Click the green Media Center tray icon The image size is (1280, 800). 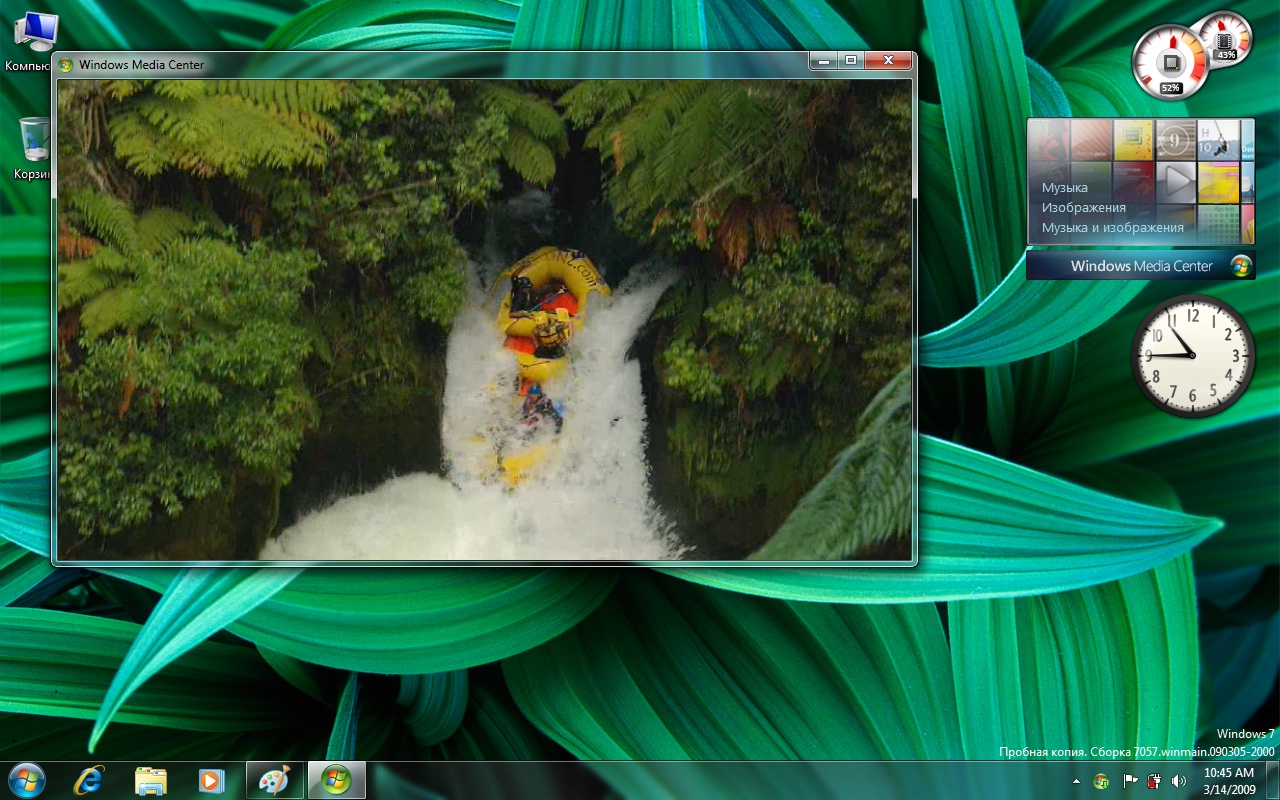pos(1101,781)
